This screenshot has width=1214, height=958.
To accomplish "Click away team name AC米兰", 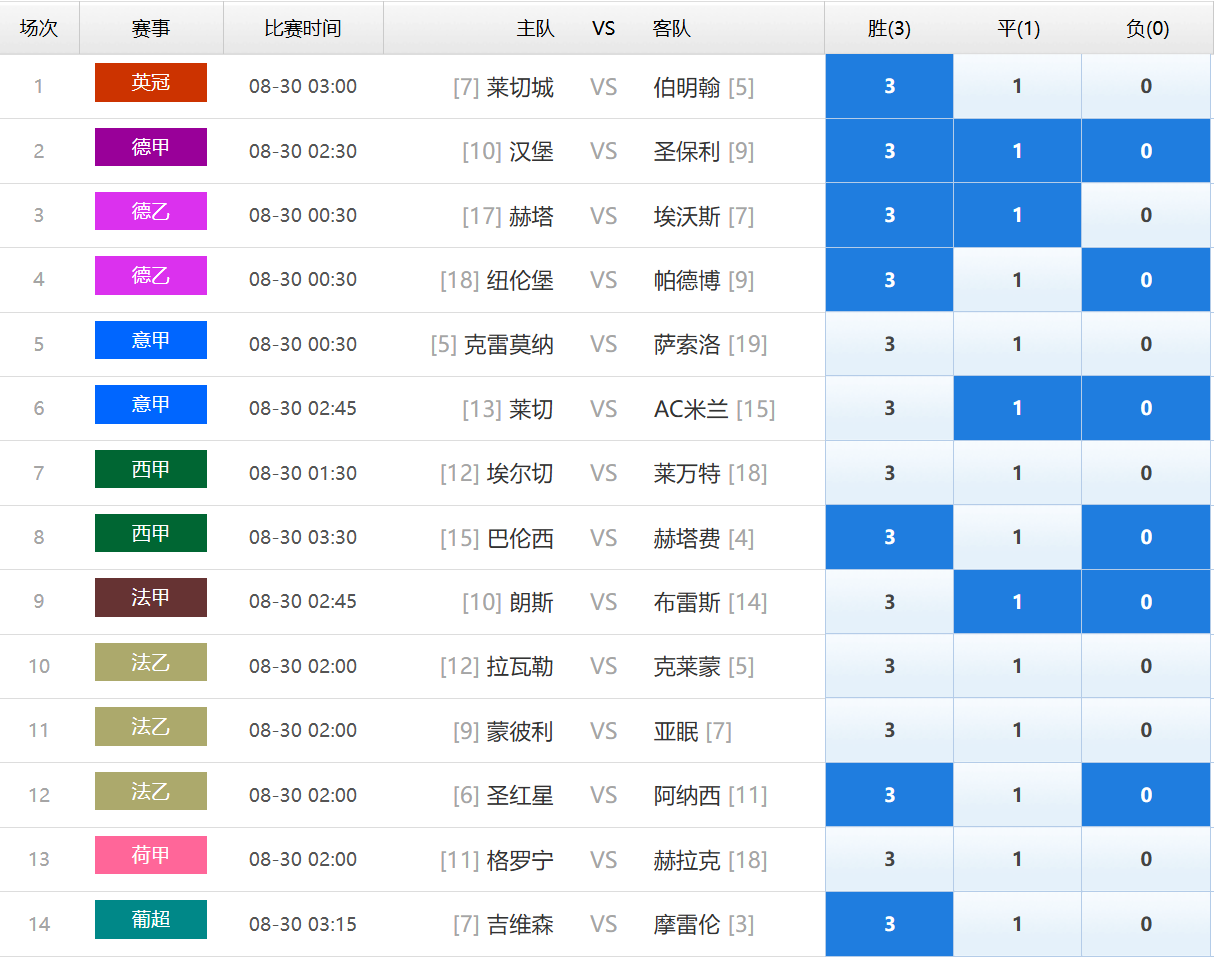I will pos(691,409).
